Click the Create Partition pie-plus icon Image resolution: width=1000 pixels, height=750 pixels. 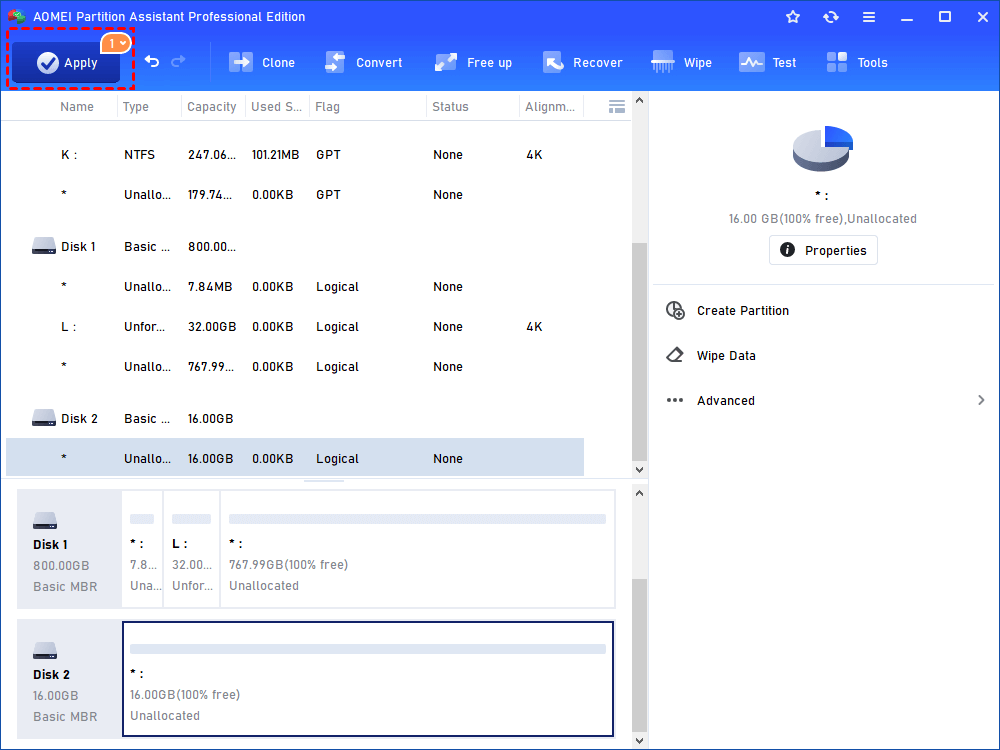pyautogui.click(x=675, y=311)
